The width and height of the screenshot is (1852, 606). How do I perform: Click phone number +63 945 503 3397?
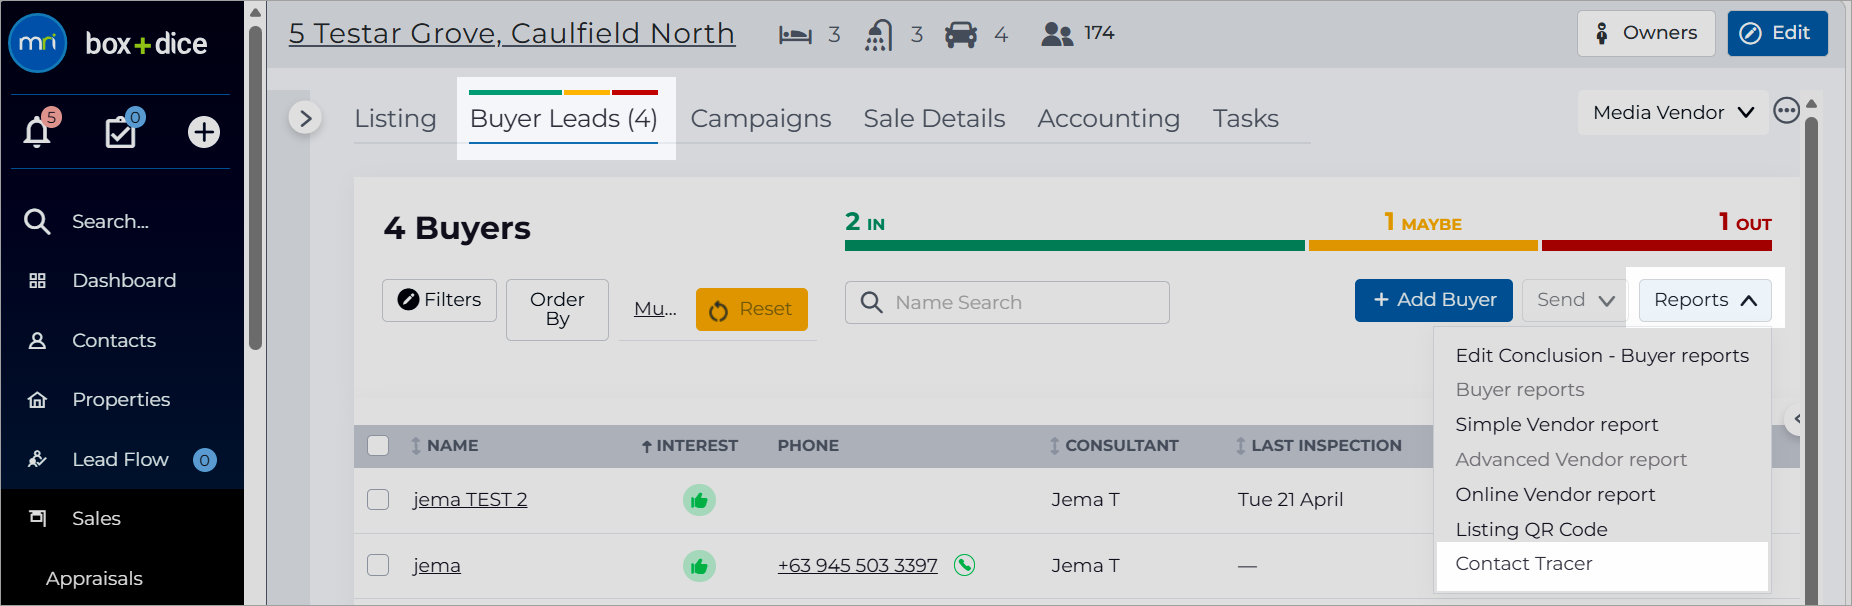[858, 565]
